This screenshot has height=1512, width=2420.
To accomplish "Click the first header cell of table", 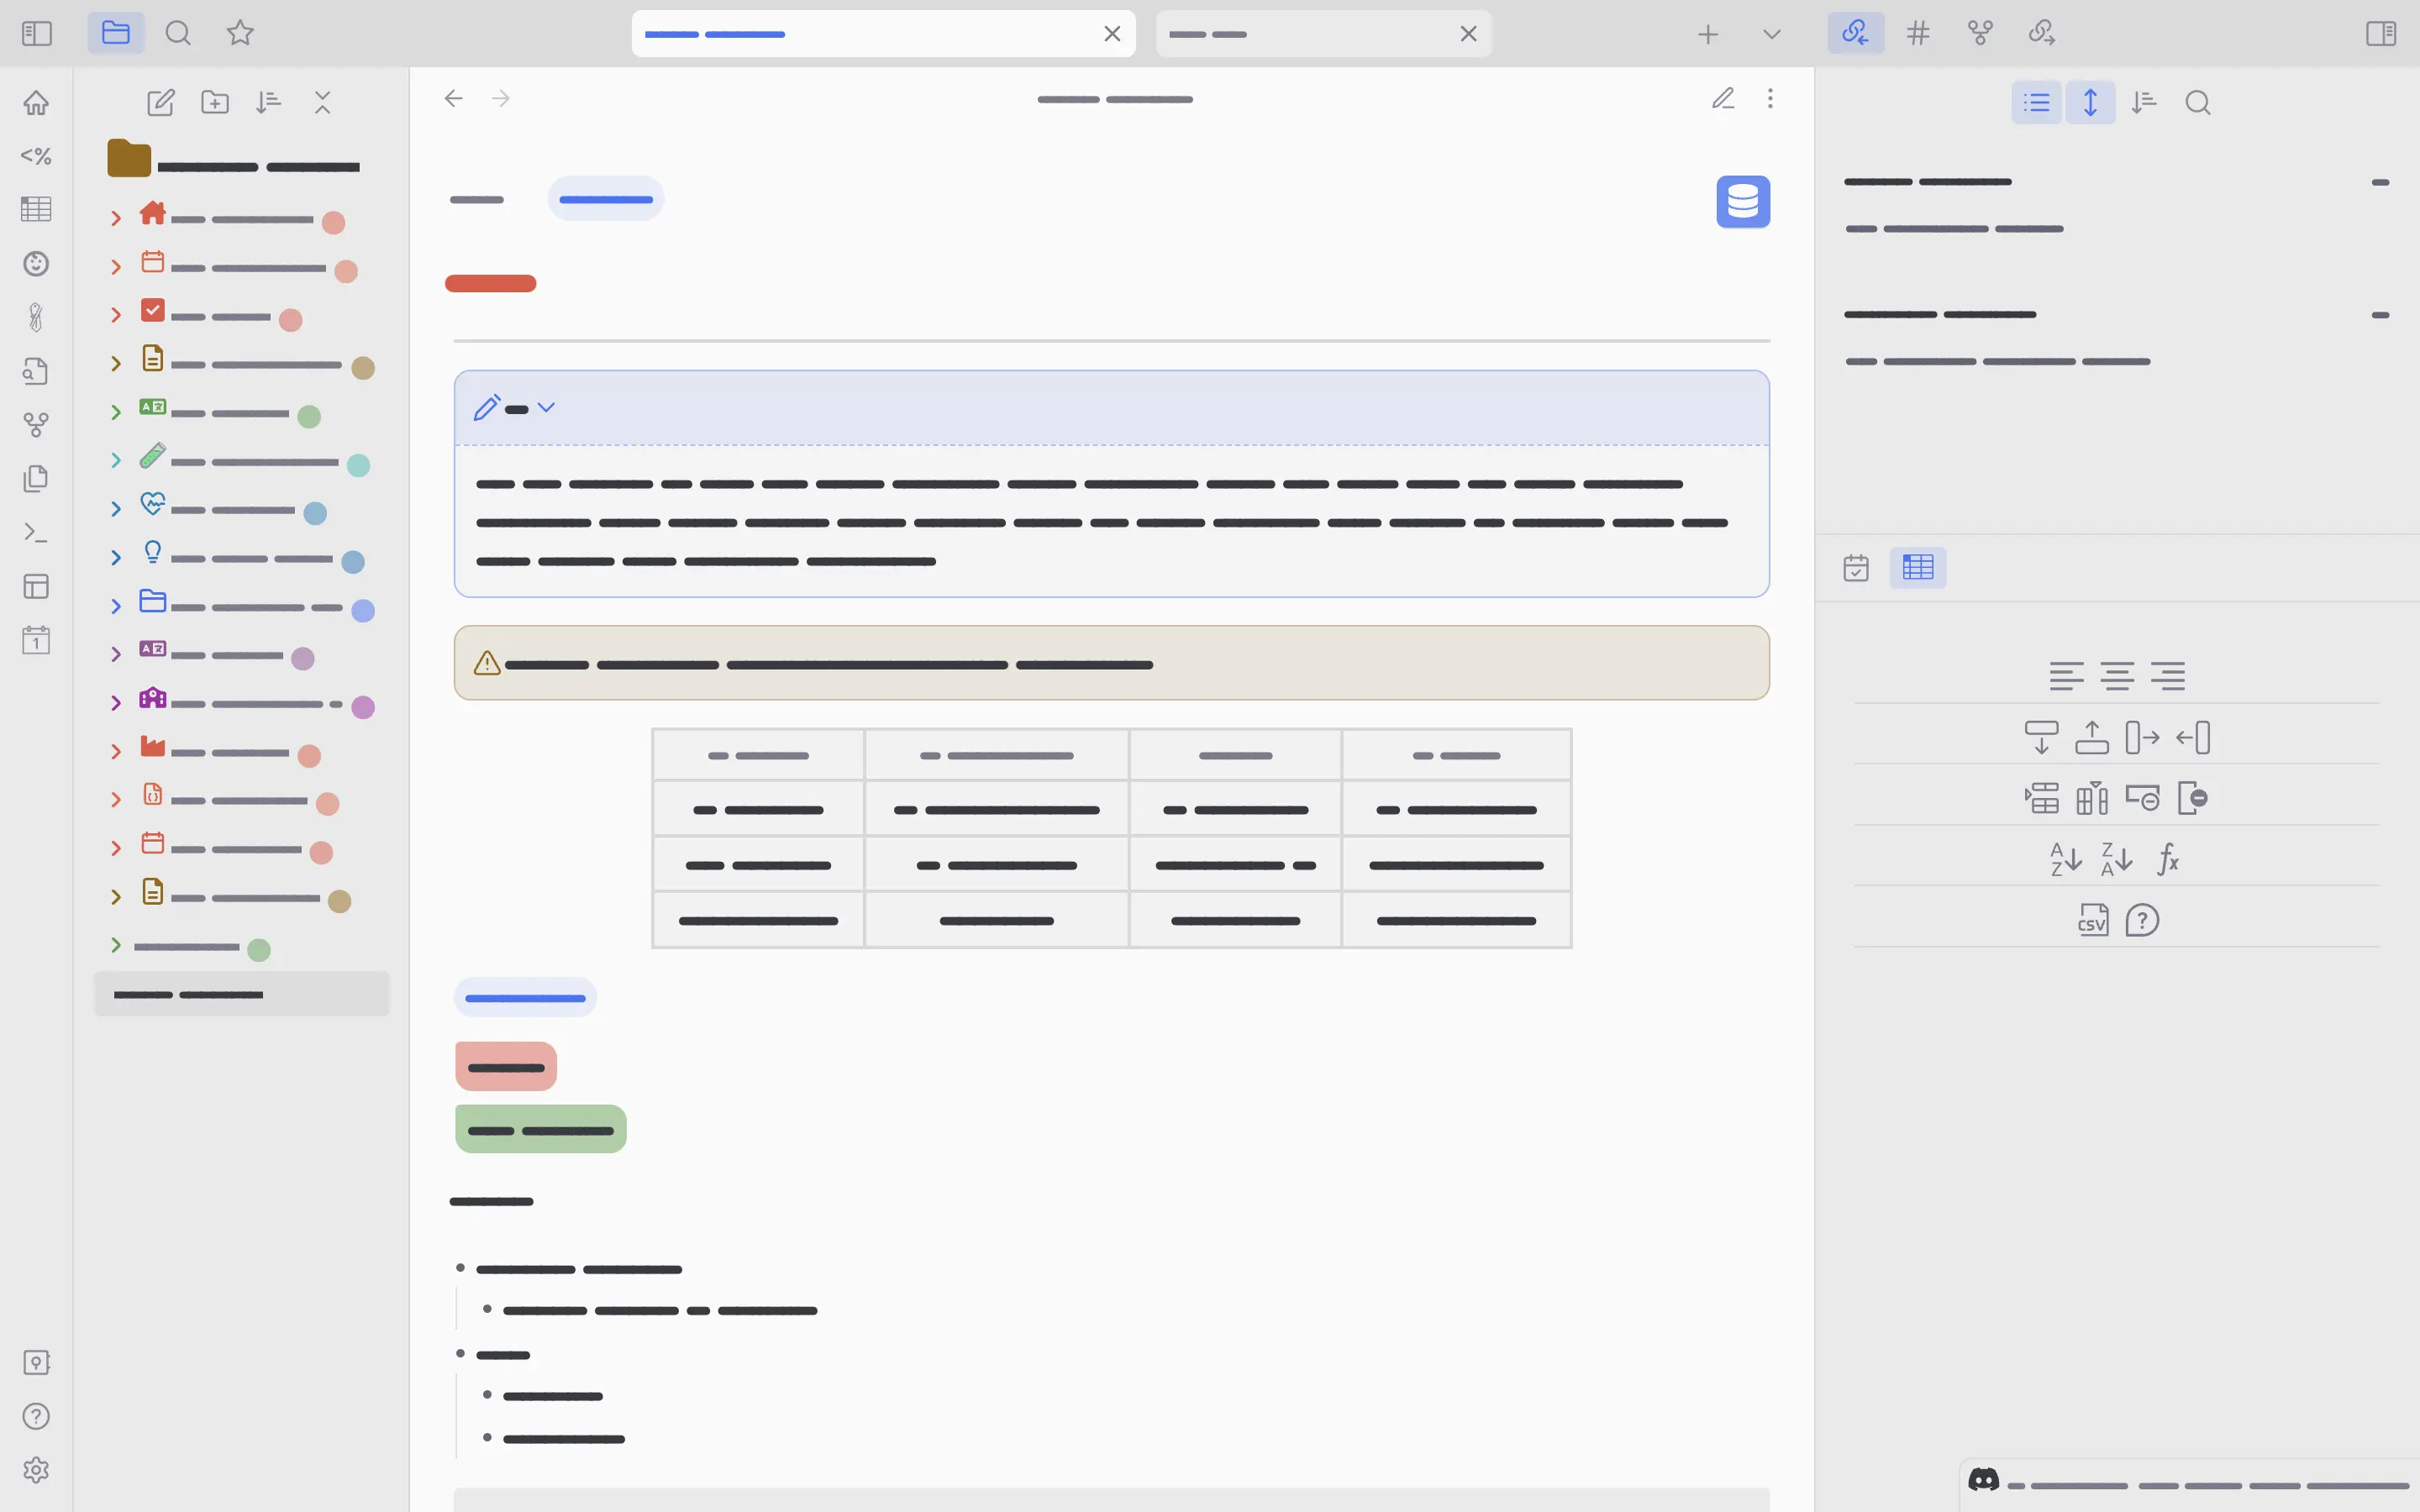I will [x=758, y=755].
